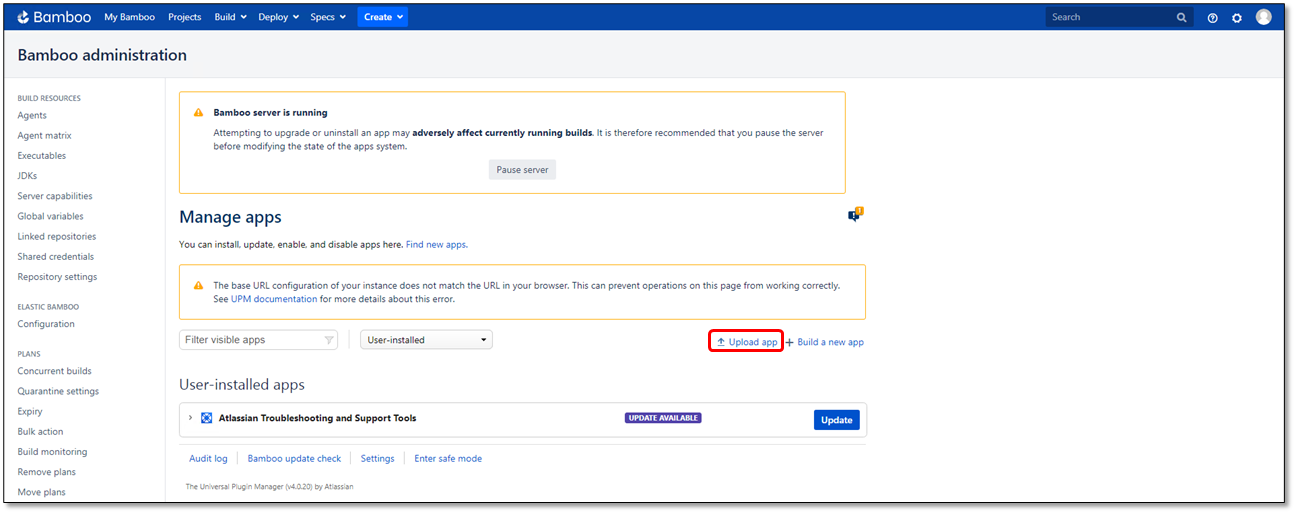Screen dimensions: 1295x513
Task: Open Global variables in sidebar
Action: click(50, 216)
